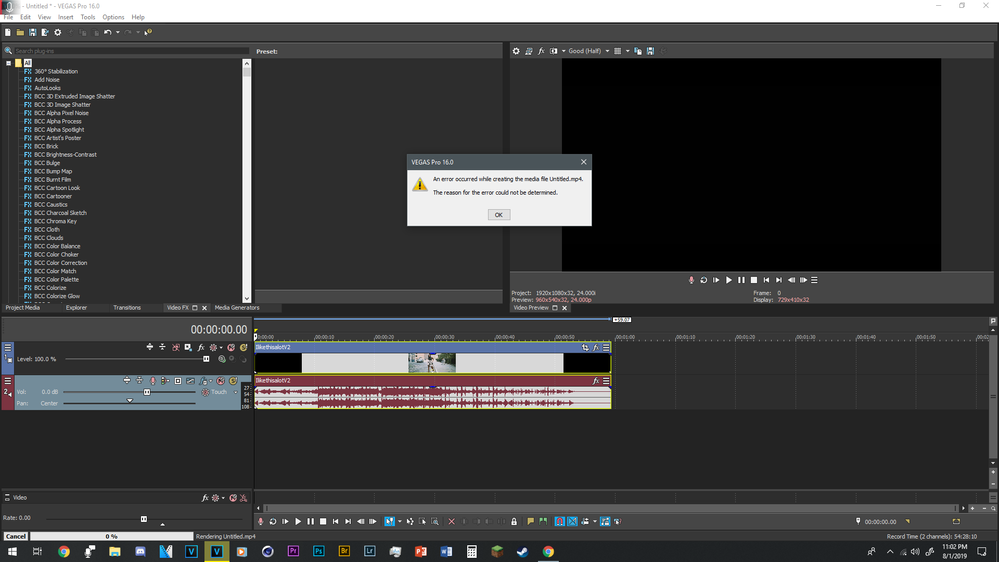Screen dimensions: 999x562
Task: Create a new project from the toolbar
Action: tap(8, 32)
